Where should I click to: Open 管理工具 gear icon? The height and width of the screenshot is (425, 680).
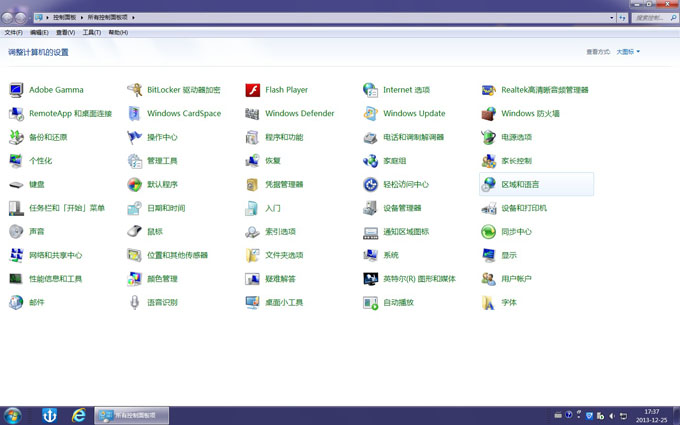[x=134, y=161]
